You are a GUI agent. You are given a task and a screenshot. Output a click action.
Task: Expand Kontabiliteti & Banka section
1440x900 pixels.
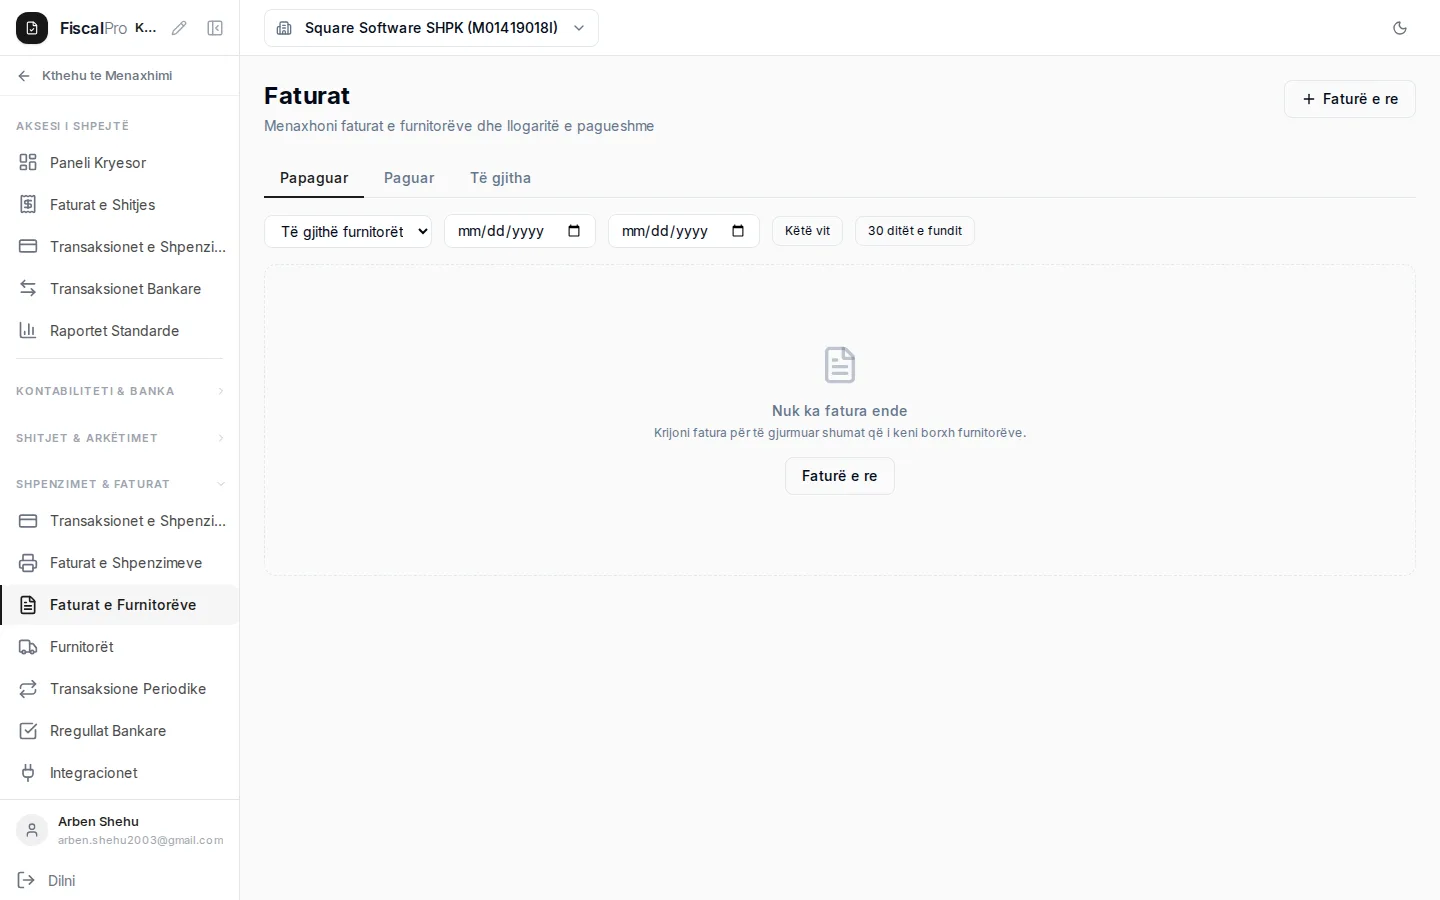120,391
